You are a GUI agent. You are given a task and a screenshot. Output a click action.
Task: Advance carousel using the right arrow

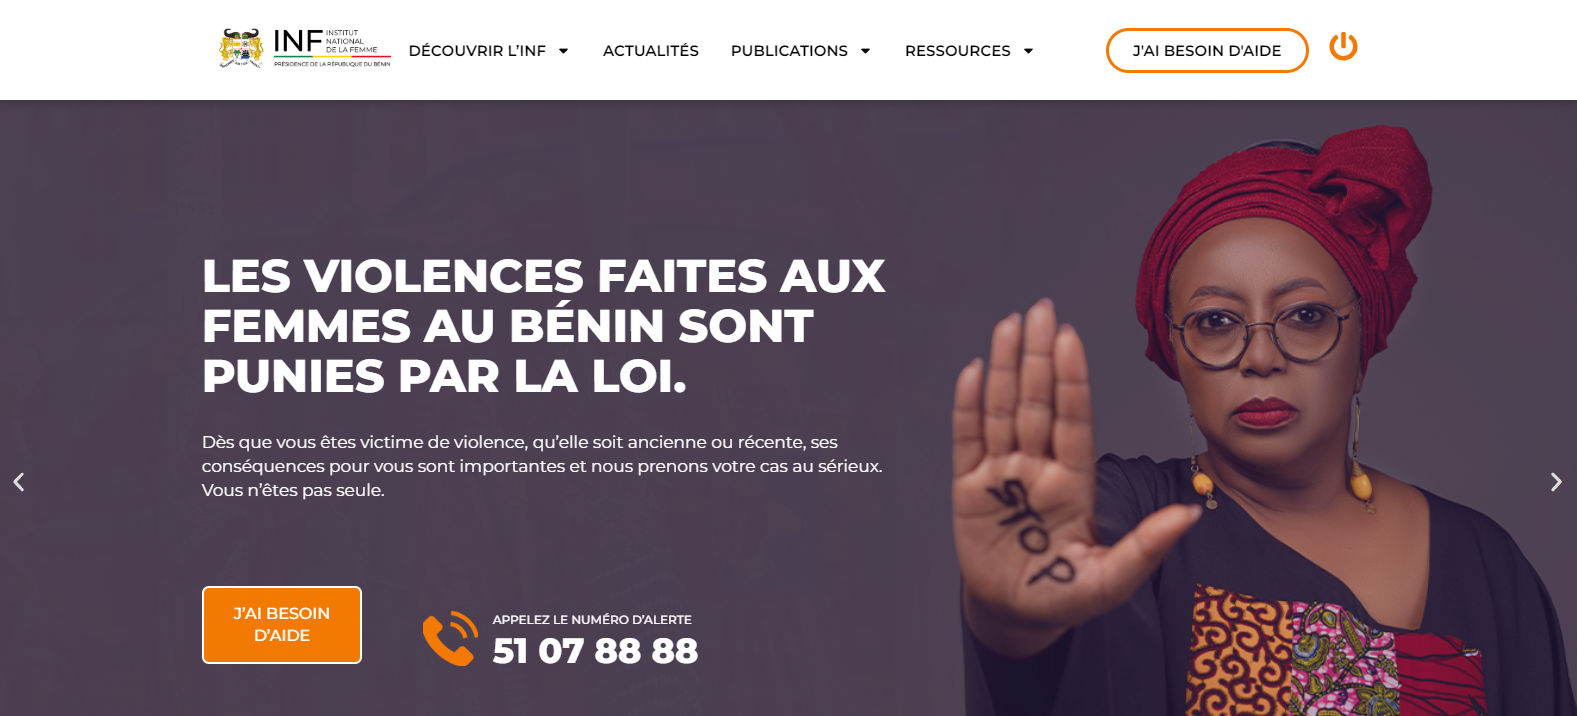click(x=1556, y=482)
